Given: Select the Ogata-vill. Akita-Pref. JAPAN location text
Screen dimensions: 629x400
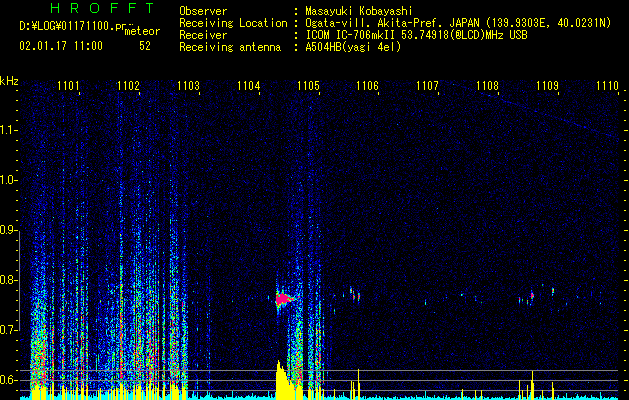Looking at the screenshot, I should 458,23.
